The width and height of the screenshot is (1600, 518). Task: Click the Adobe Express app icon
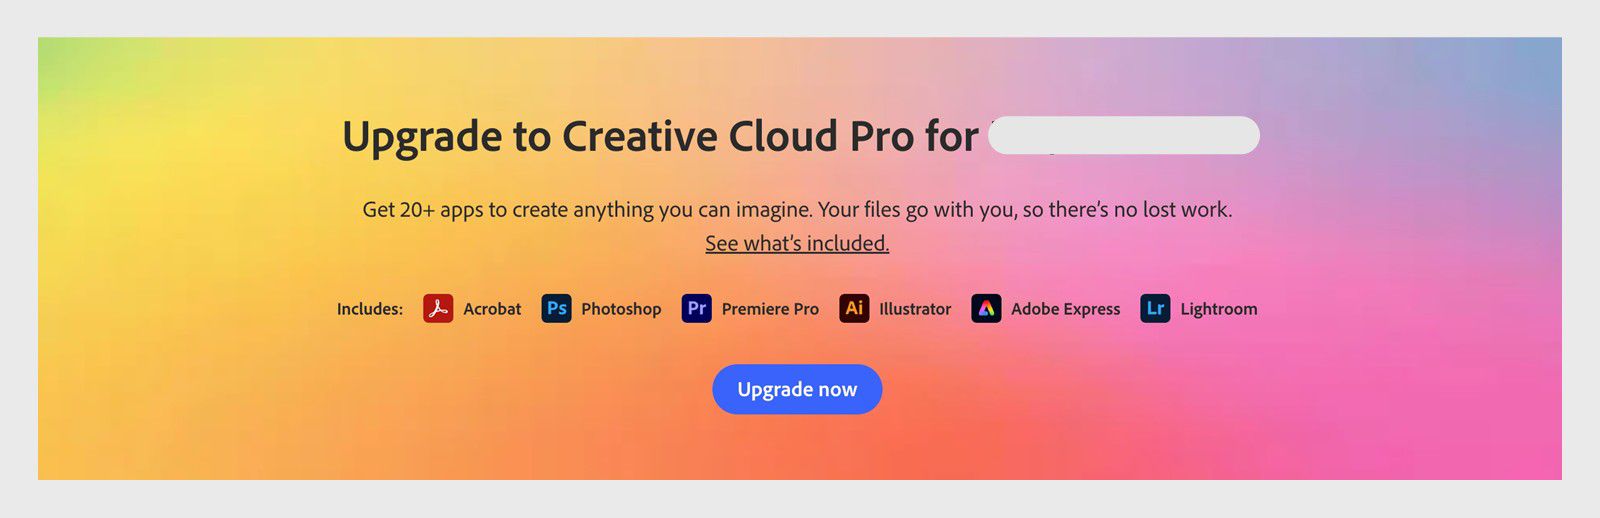click(986, 308)
